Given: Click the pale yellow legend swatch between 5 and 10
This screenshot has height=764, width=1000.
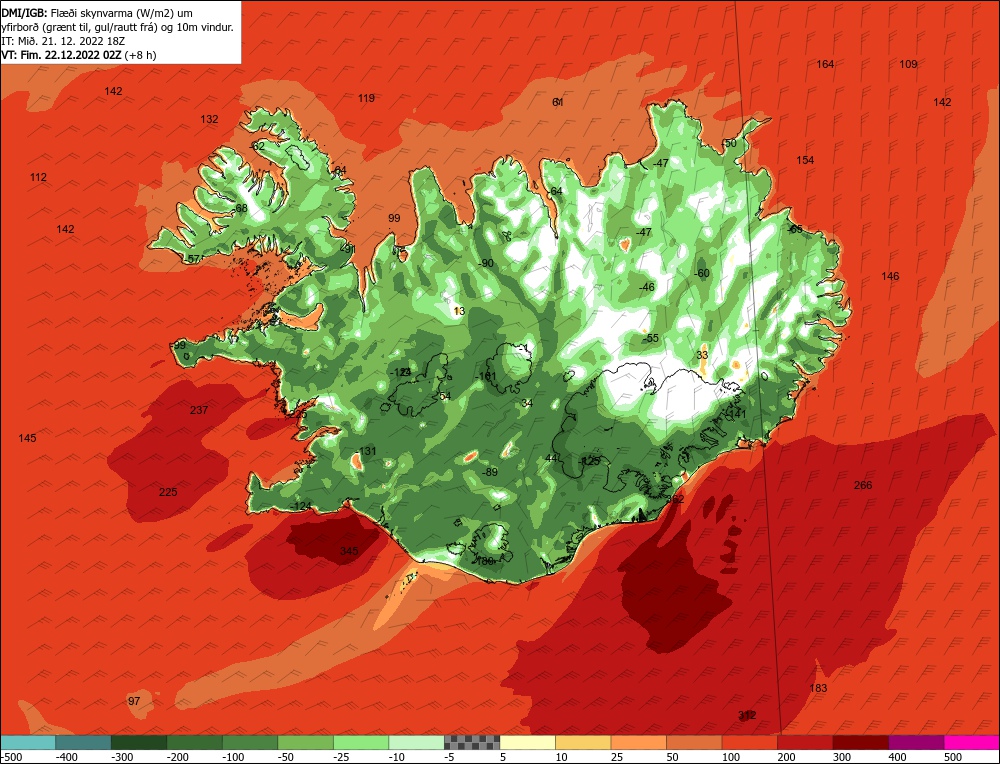Looking at the screenshot, I should pos(527,742).
